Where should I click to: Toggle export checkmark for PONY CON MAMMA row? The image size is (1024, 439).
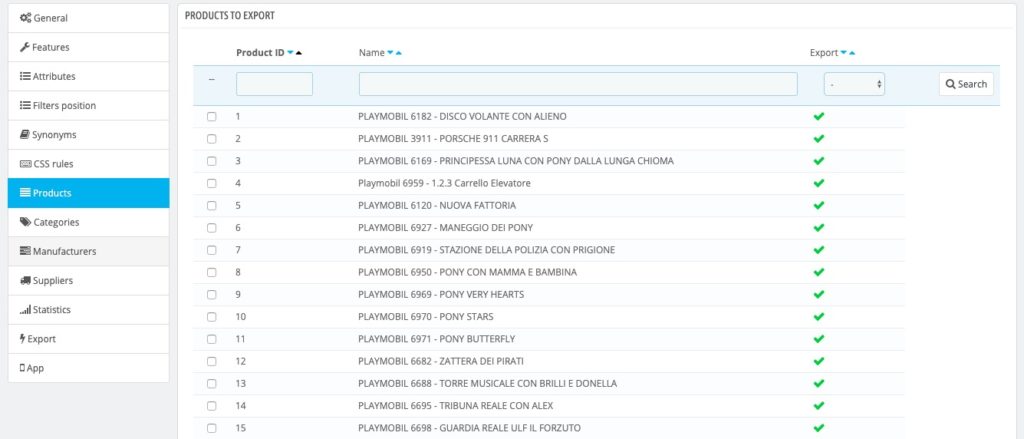(x=819, y=272)
